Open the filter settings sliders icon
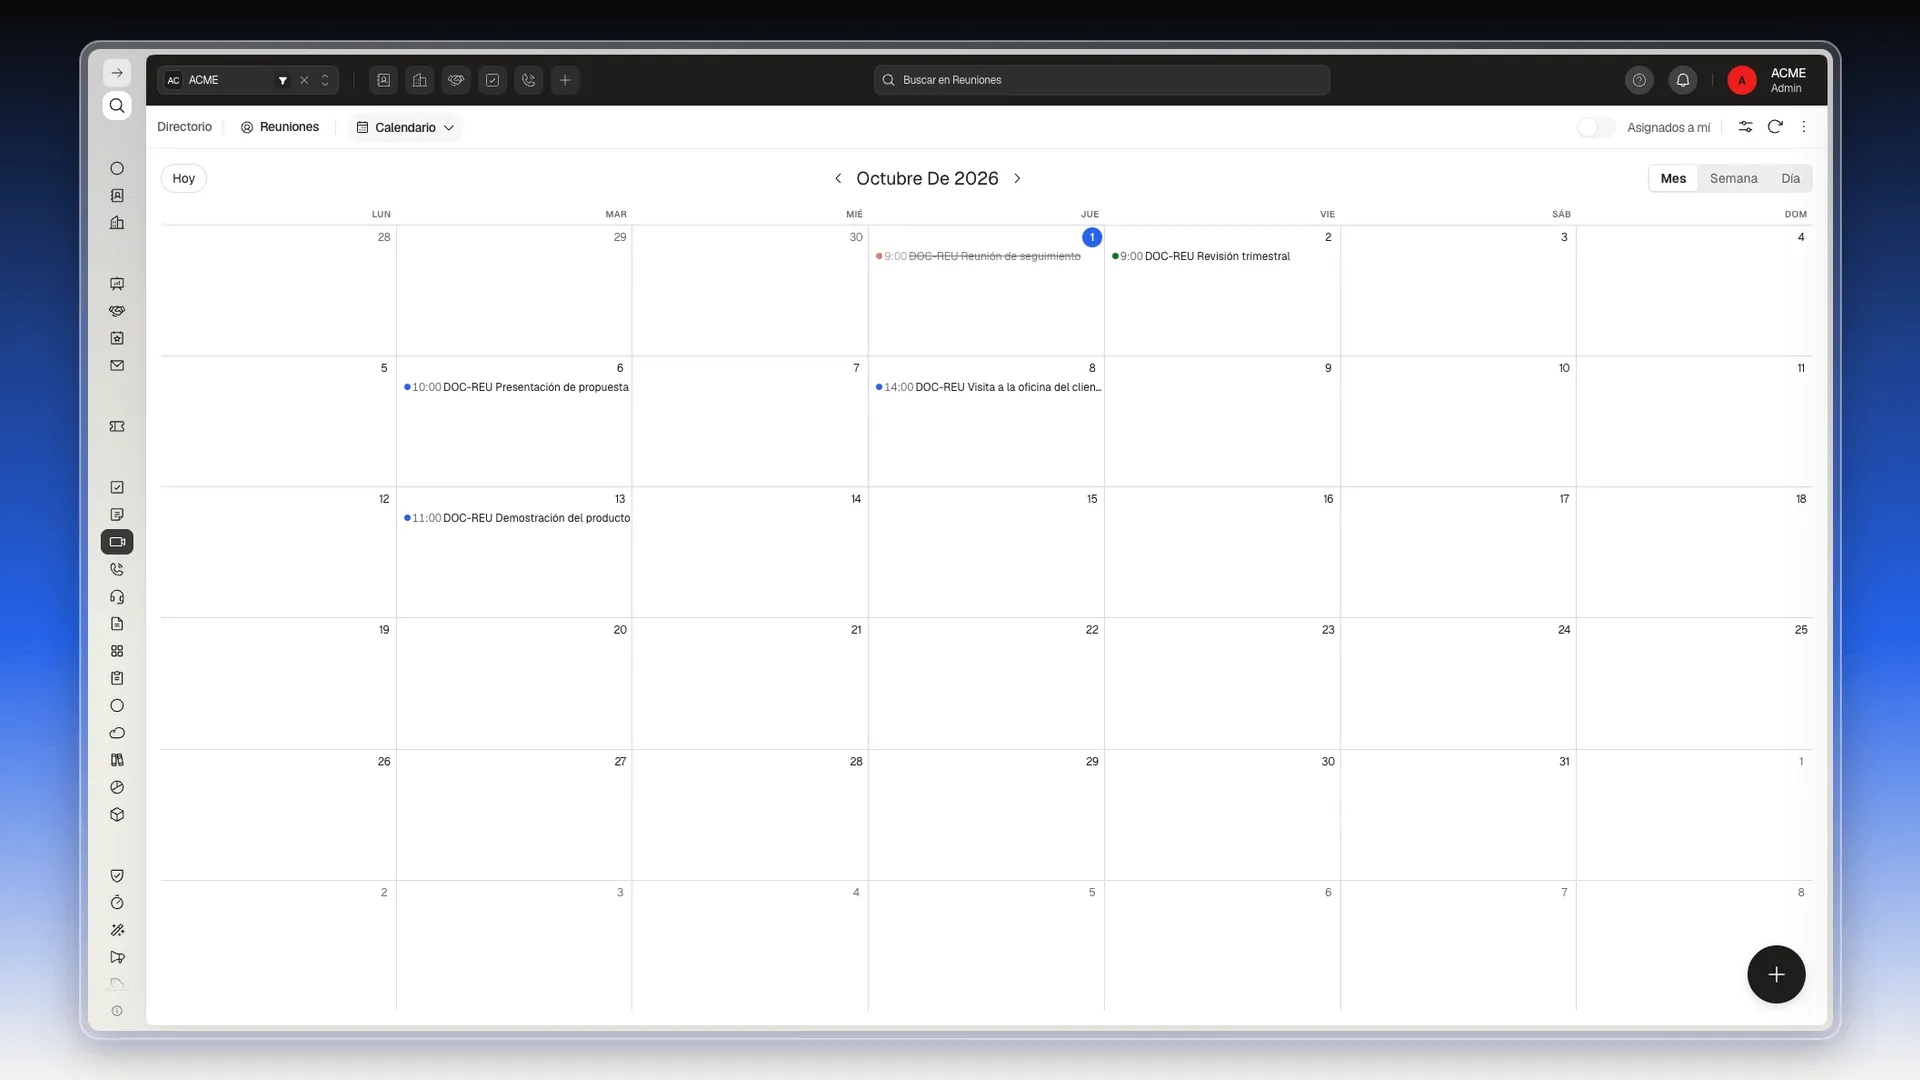Viewport: 1920px width, 1080px height. pos(1745,127)
